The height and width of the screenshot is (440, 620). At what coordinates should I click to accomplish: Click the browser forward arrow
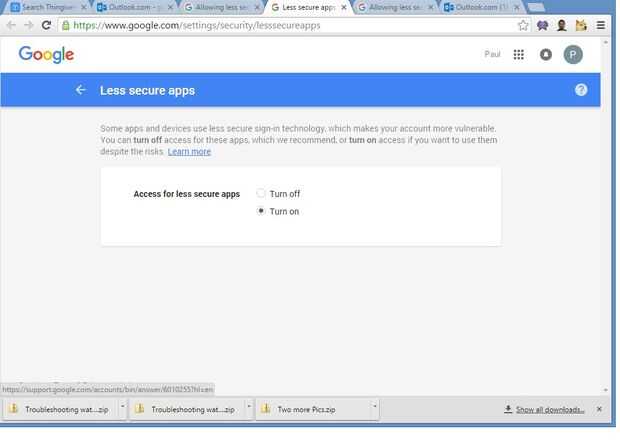[x=28, y=26]
